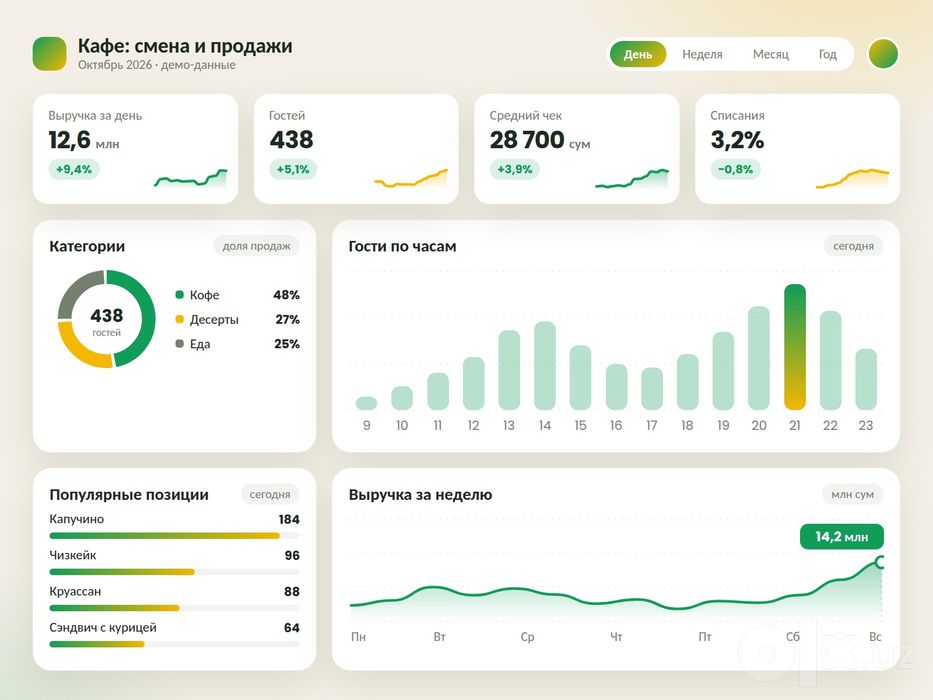This screenshot has width=933, height=700.
Task: Click the gray Еда legend dot
Action: pyautogui.click(x=180, y=343)
